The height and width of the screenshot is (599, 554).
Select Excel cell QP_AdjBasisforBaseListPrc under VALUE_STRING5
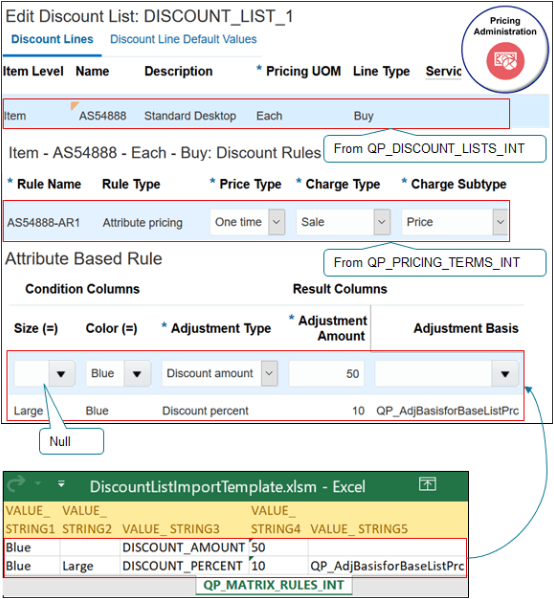click(387, 566)
